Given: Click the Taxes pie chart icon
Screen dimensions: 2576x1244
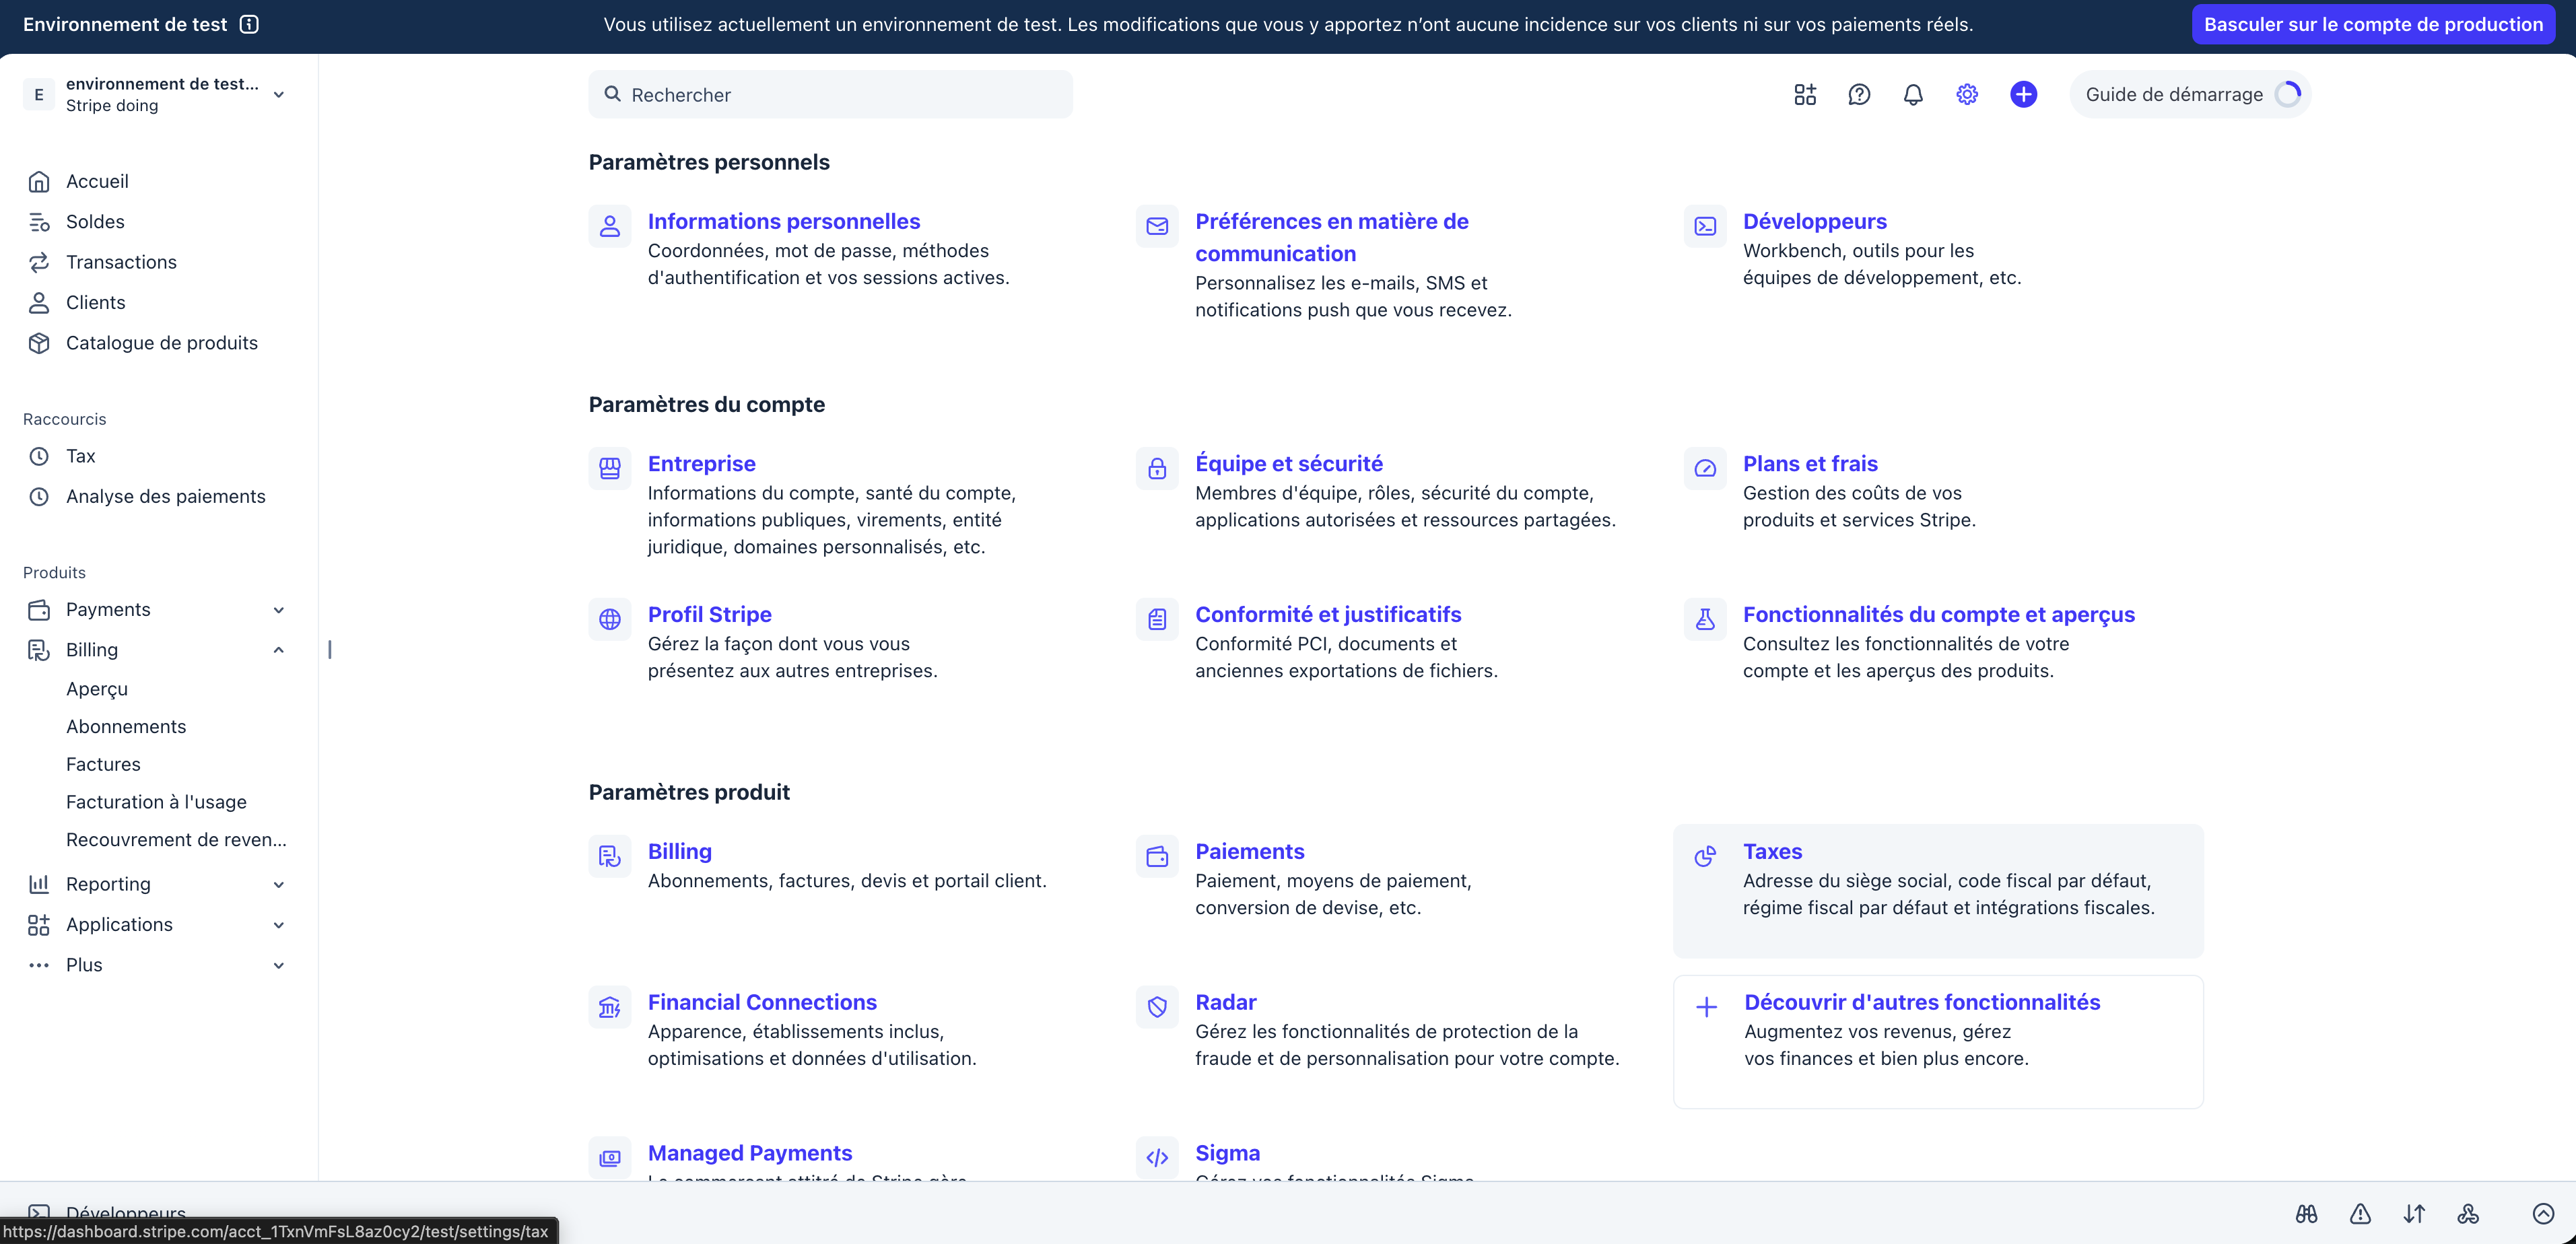Looking at the screenshot, I should 1705,856.
